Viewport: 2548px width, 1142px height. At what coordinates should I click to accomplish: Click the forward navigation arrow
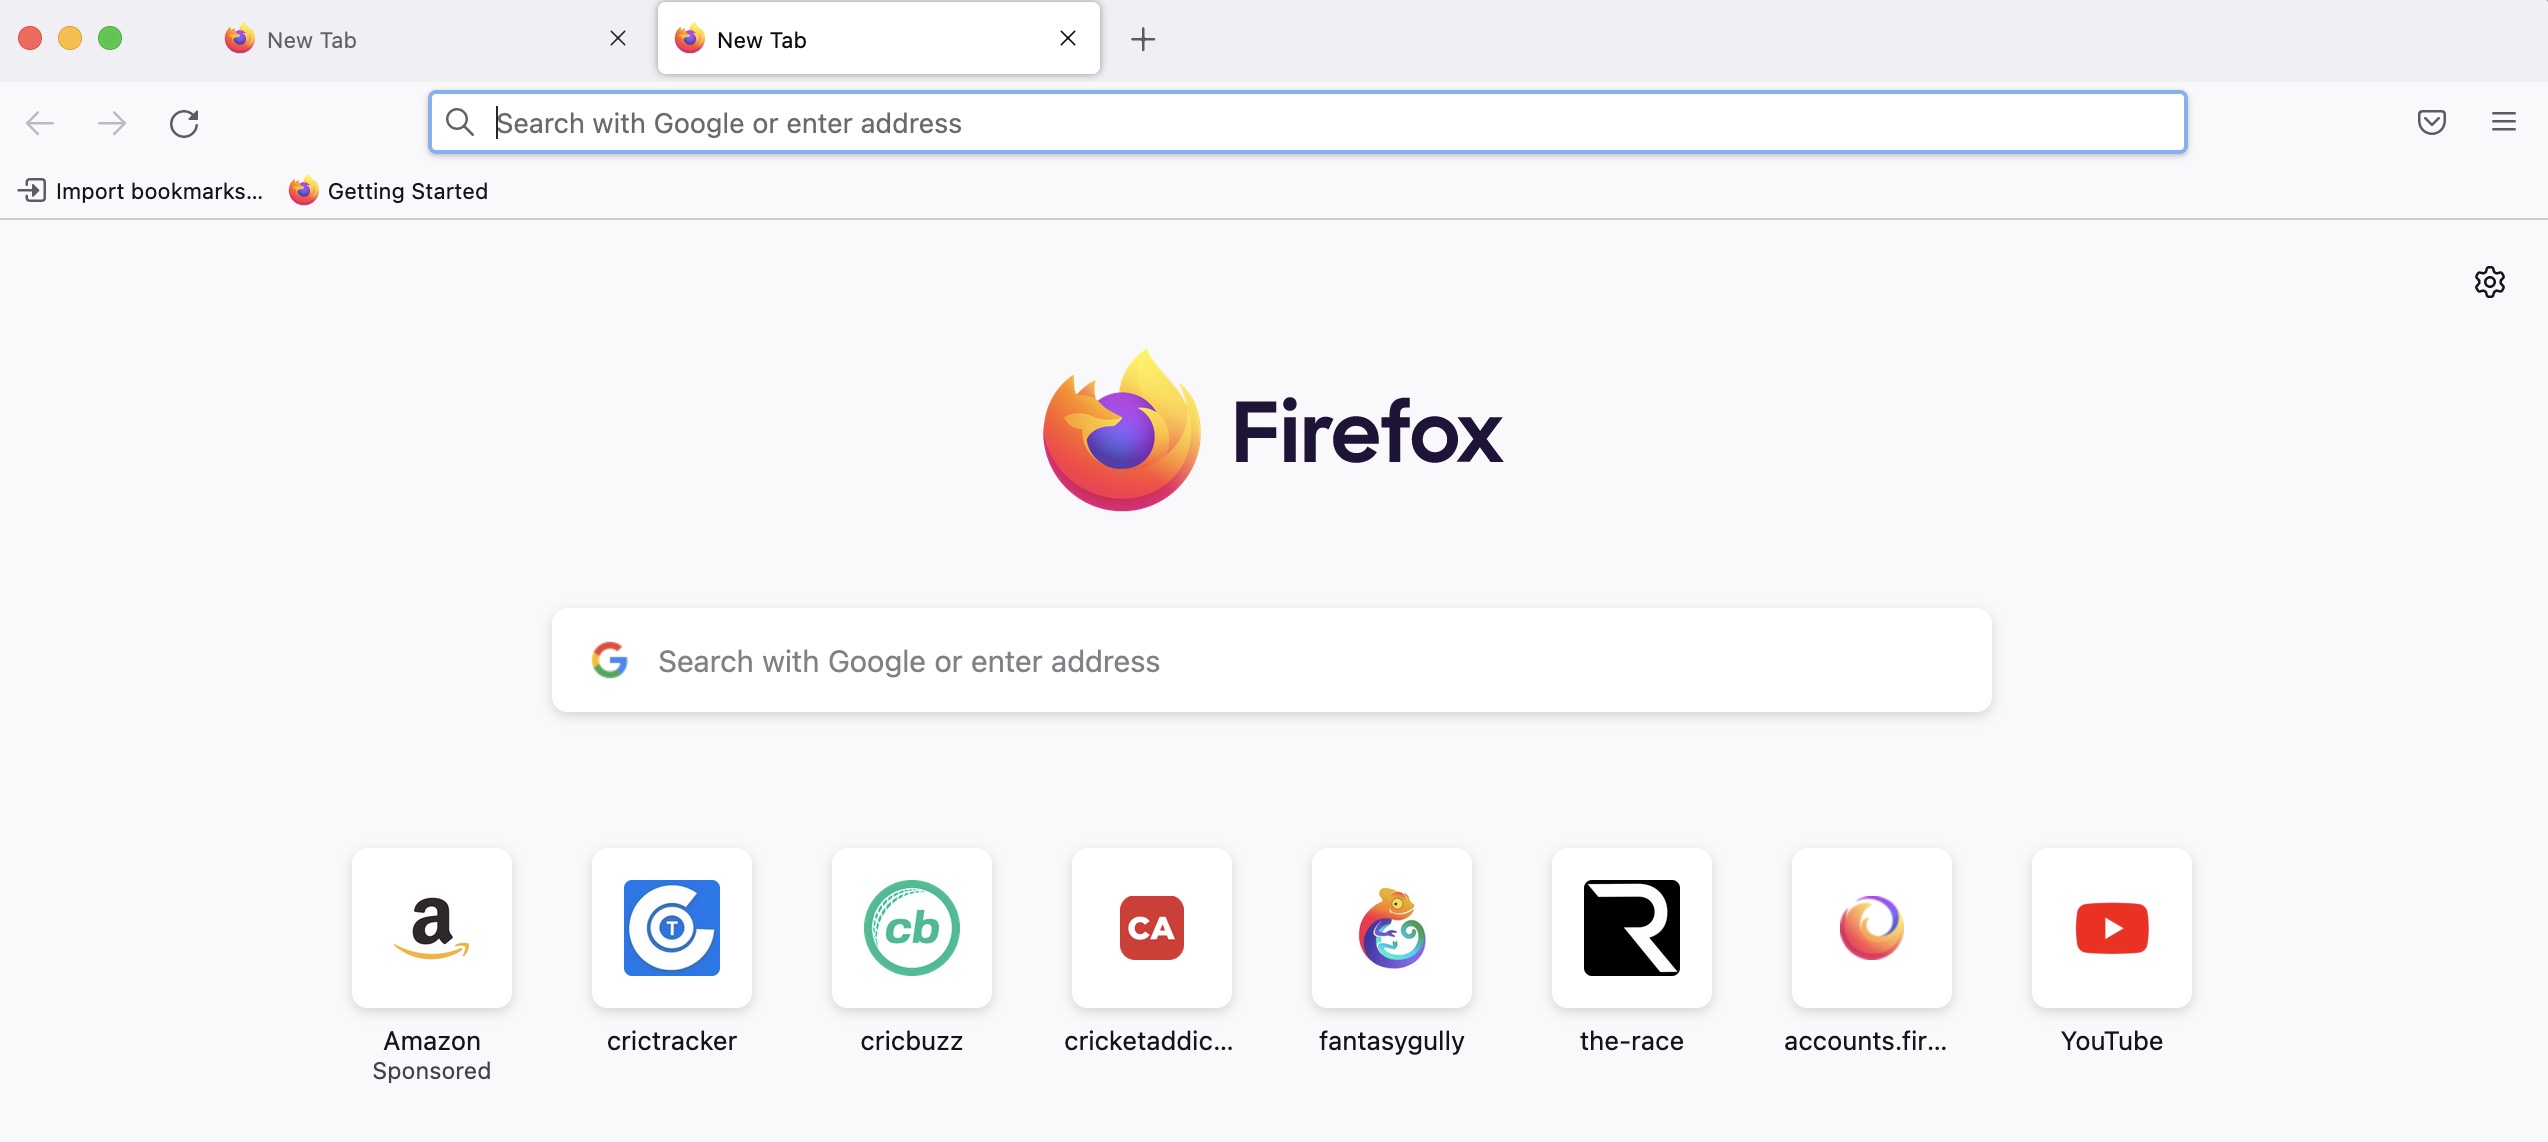[112, 123]
